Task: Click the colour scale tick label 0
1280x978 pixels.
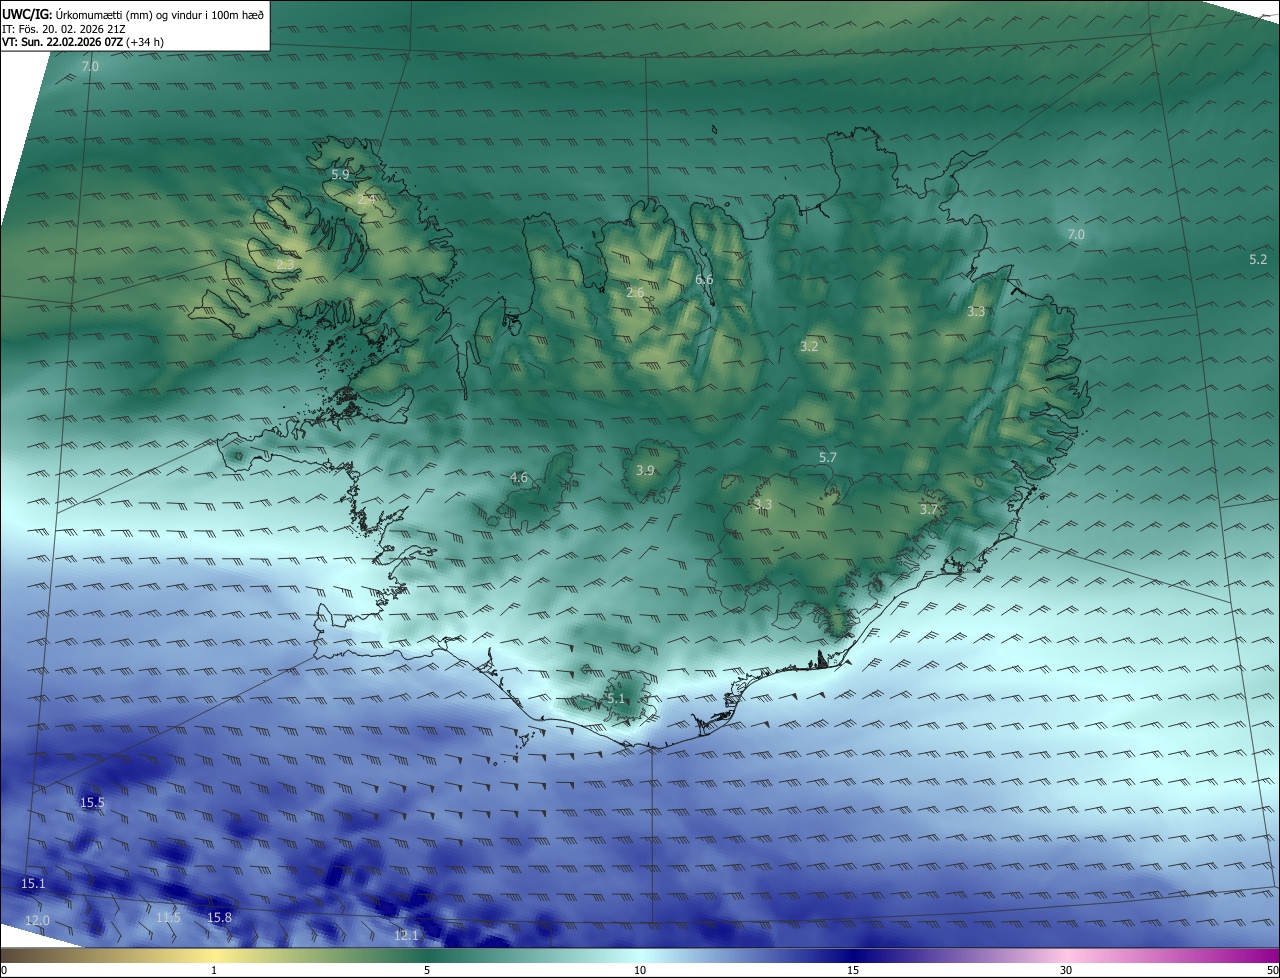Action: pos(4,971)
